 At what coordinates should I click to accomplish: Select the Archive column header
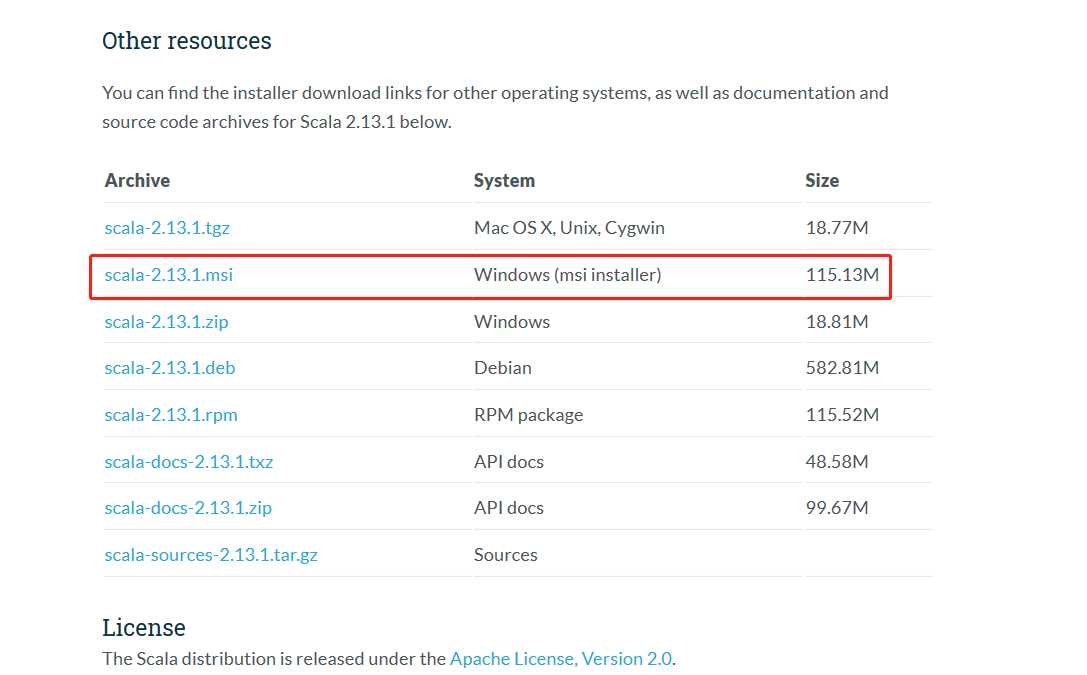(x=137, y=181)
